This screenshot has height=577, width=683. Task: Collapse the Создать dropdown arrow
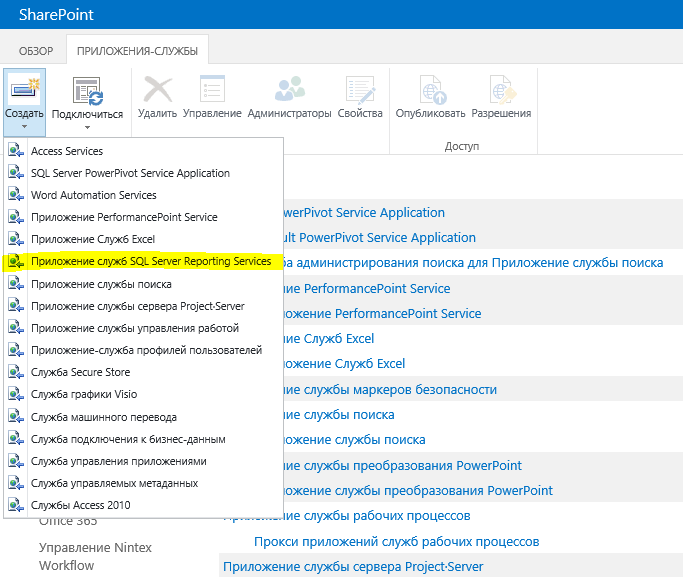pos(24,127)
